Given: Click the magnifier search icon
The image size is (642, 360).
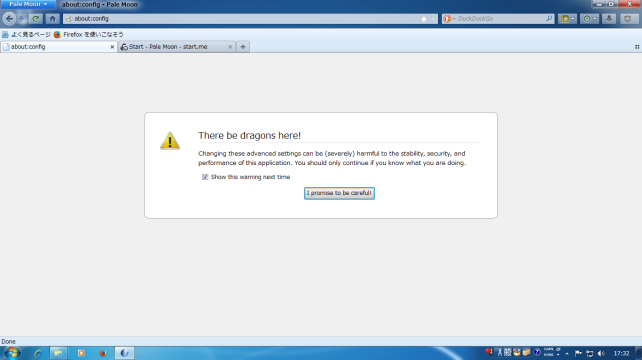Looking at the screenshot, I should [x=549, y=19].
